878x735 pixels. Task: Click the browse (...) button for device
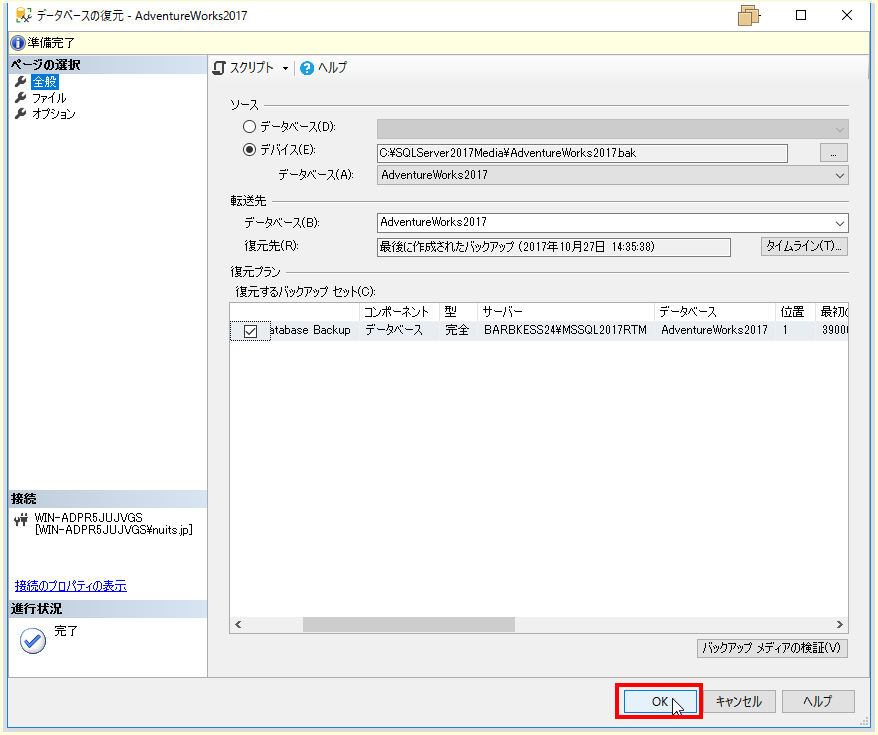coord(833,153)
